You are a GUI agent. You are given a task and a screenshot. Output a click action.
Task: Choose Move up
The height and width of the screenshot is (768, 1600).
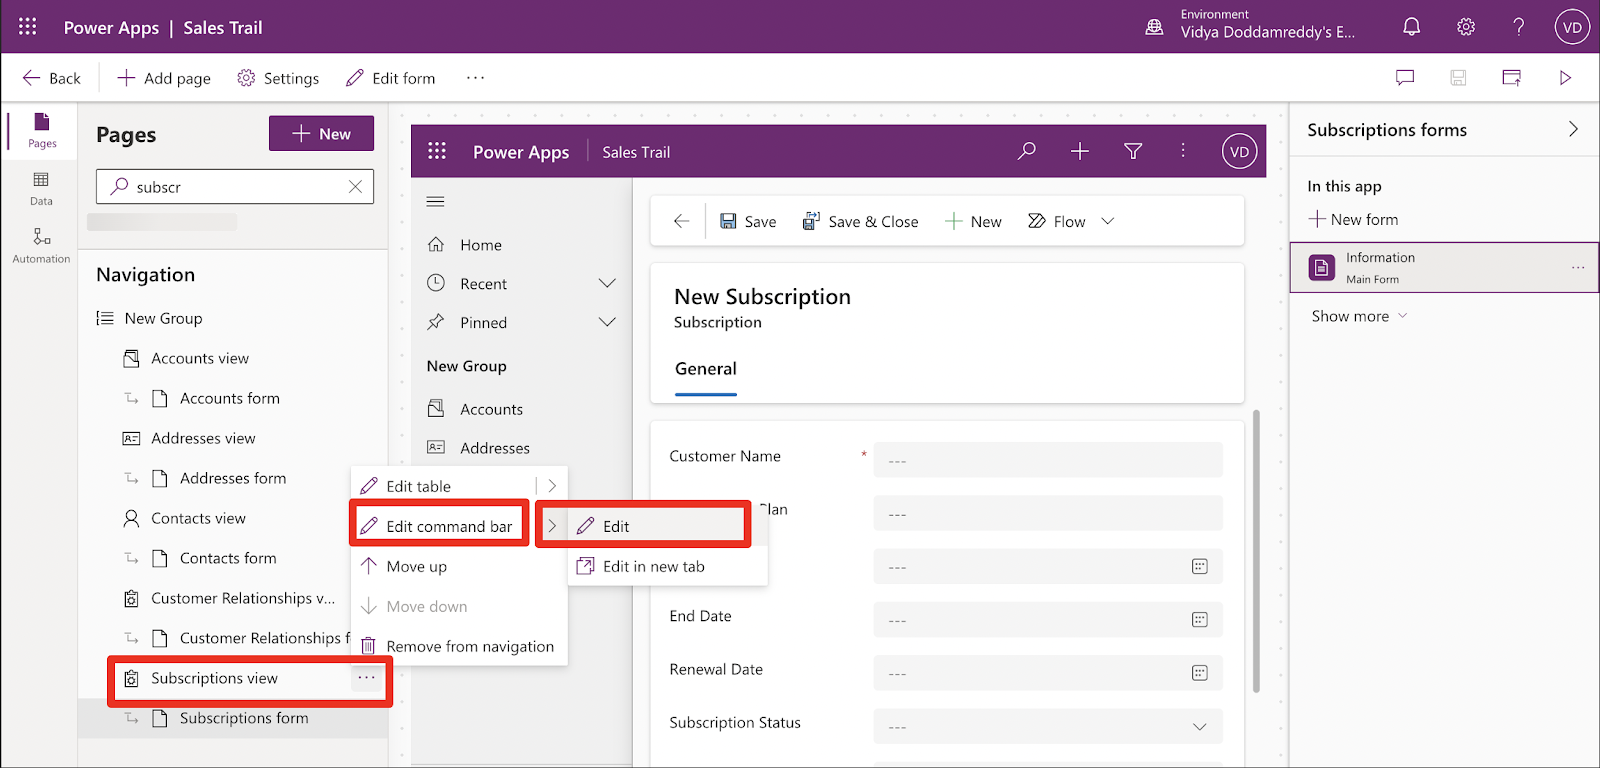pyautogui.click(x=416, y=566)
